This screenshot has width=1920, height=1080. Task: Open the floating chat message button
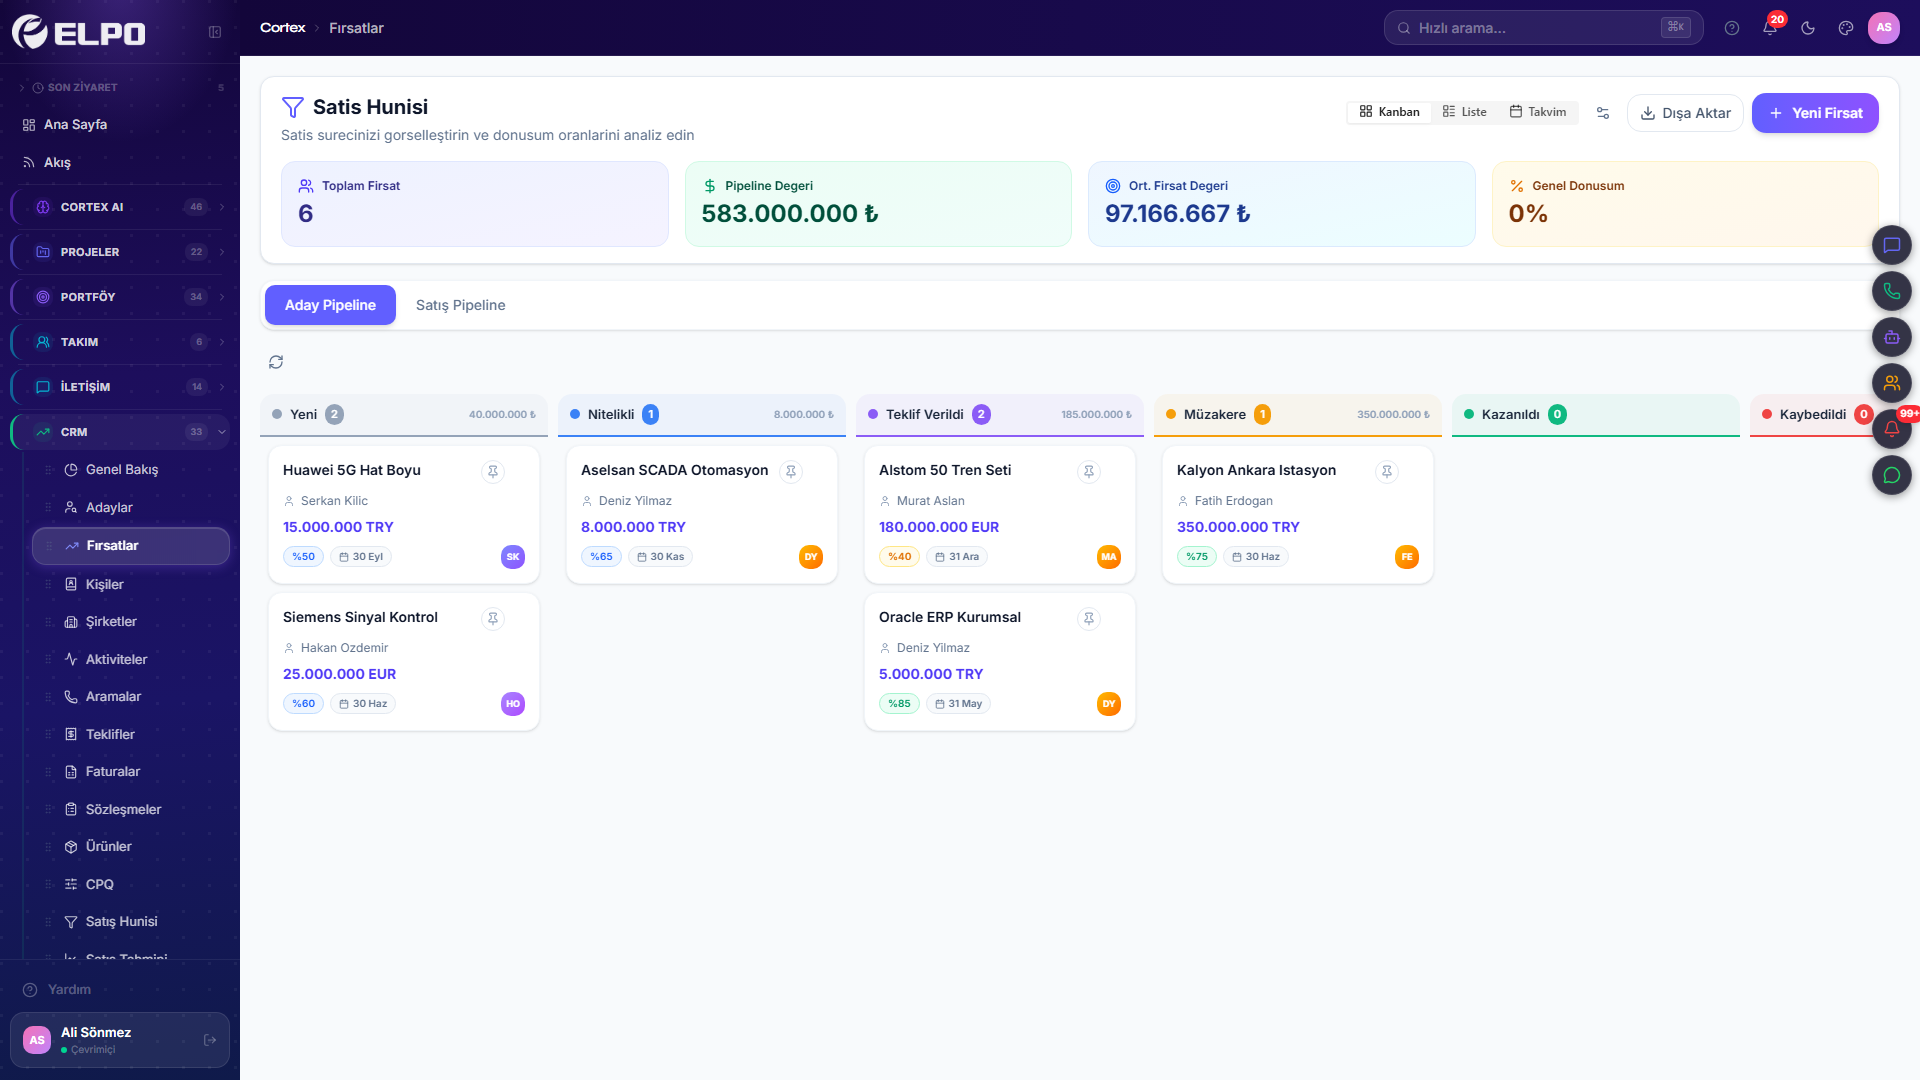pyautogui.click(x=1892, y=245)
